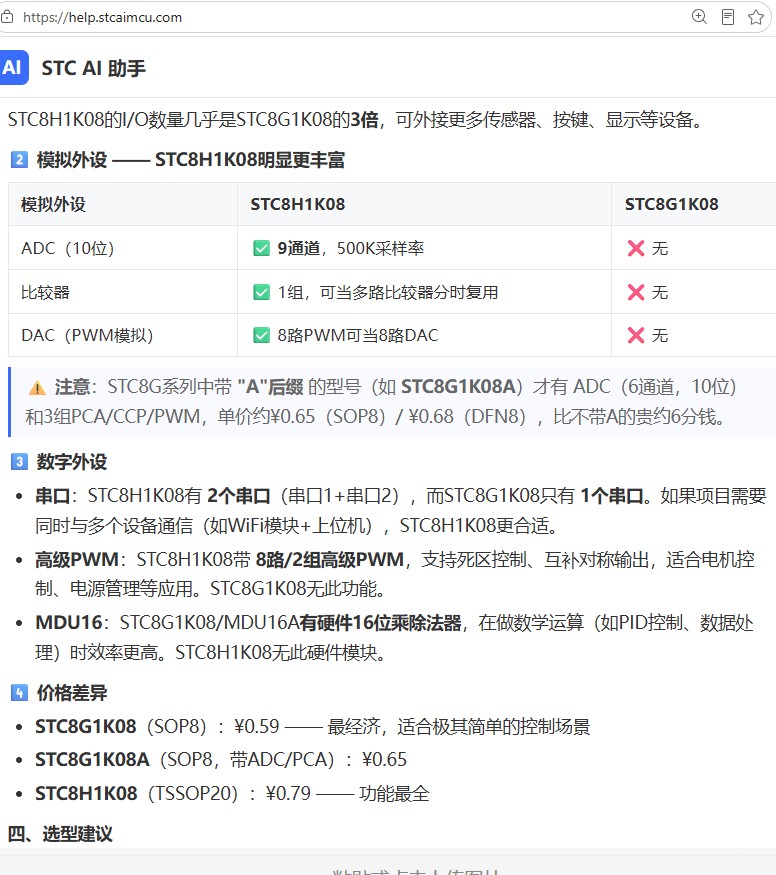776x875 pixels.
Task: Click the 注意 label in note box
Action: 72,386
